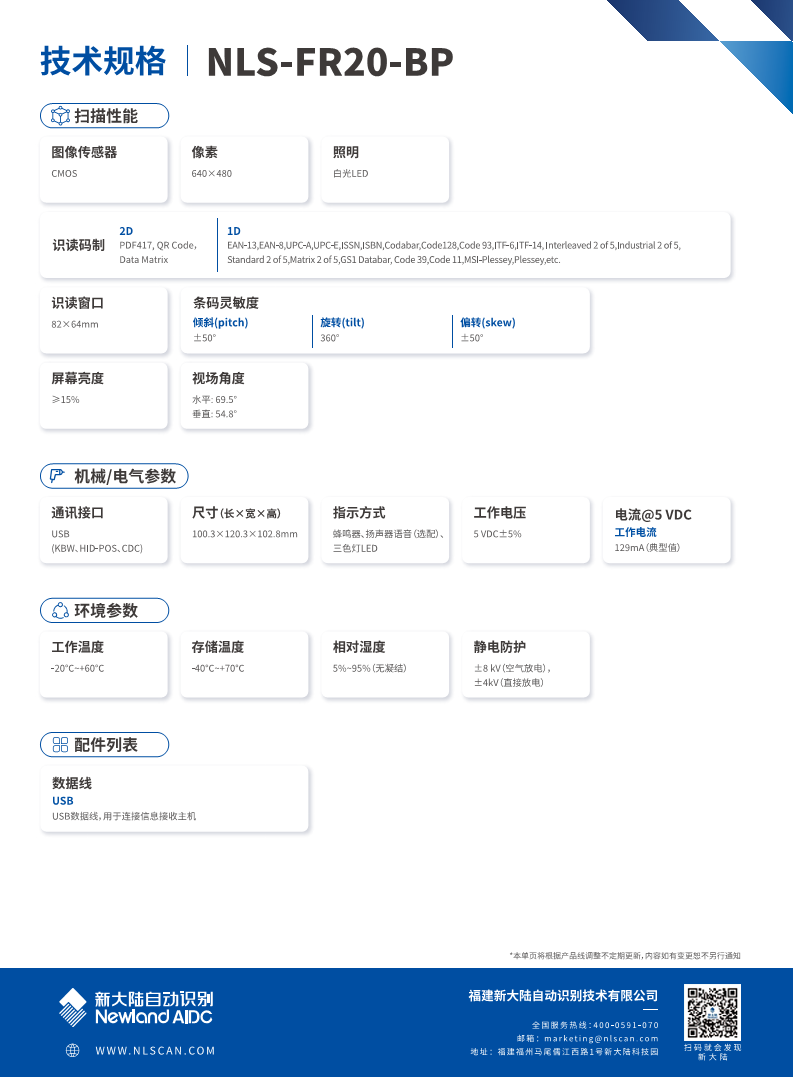Screen dimensions: 793x1077
Task: Select the PDF417, QR Code text
Action: tap(158, 245)
